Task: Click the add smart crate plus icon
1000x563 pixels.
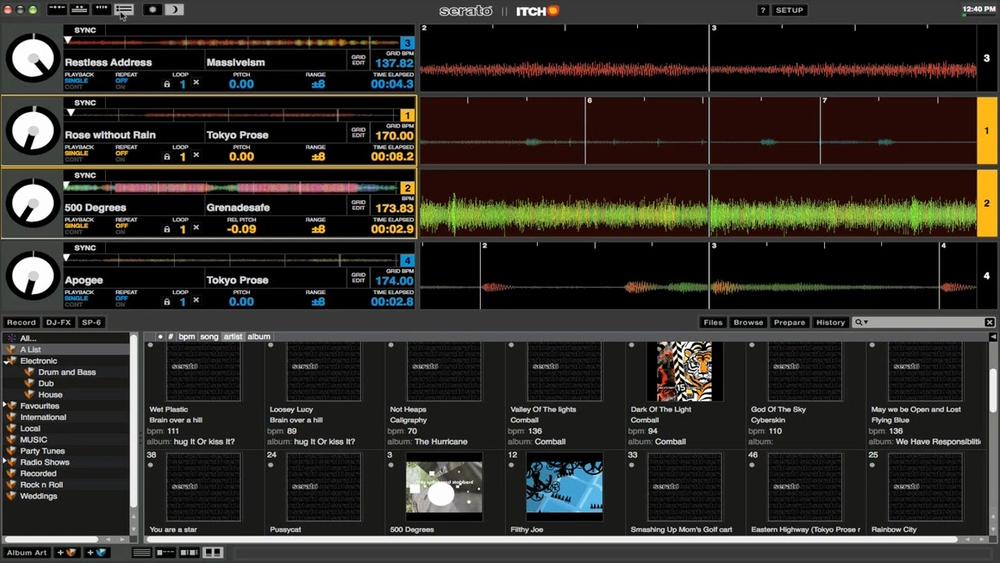Action: click(97, 553)
